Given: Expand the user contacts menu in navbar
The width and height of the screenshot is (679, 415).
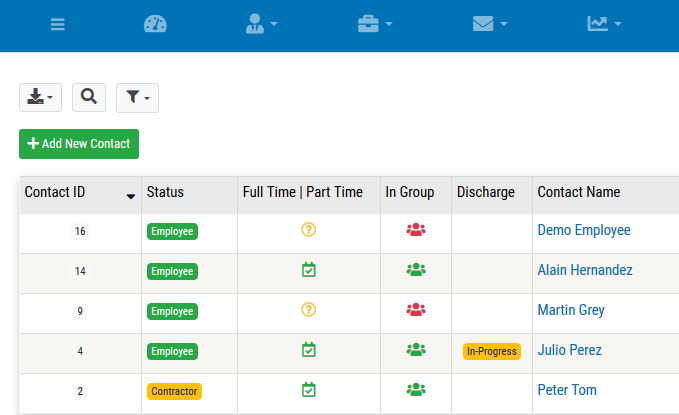Looking at the screenshot, I should tap(261, 24).
